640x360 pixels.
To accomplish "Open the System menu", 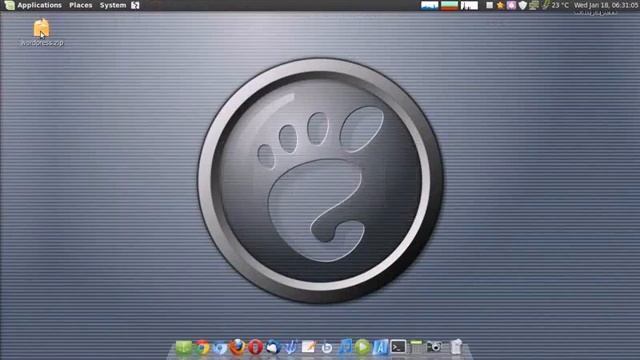I will pyautogui.click(x=113, y=5).
